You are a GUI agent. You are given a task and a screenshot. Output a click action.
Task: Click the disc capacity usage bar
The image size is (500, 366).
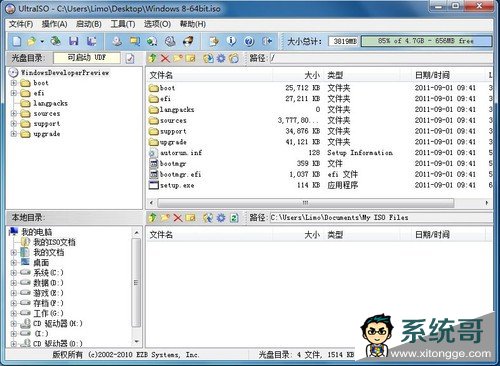[x=426, y=41]
